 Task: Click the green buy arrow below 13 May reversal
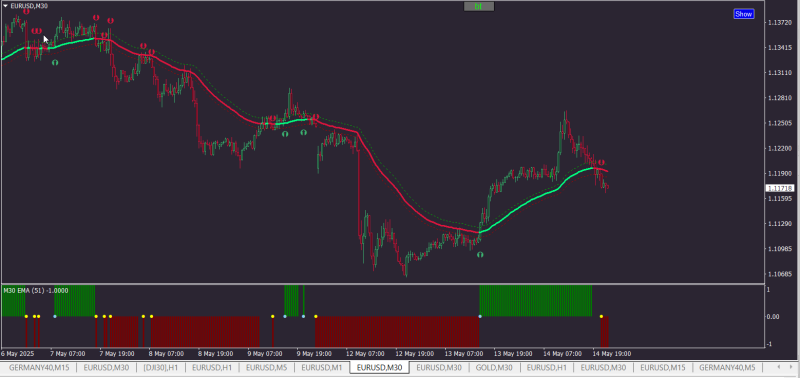pyautogui.click(x=480, y=254)
